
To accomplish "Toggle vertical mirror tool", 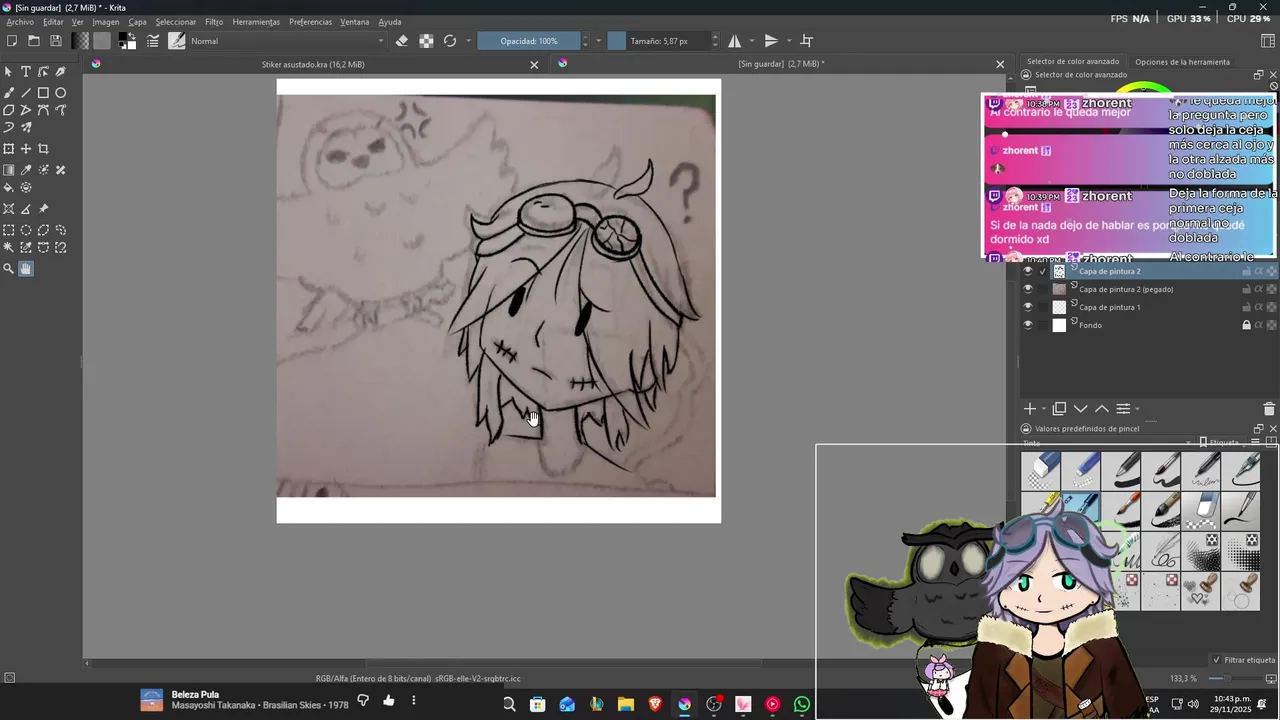I will (x=771, y=41).
